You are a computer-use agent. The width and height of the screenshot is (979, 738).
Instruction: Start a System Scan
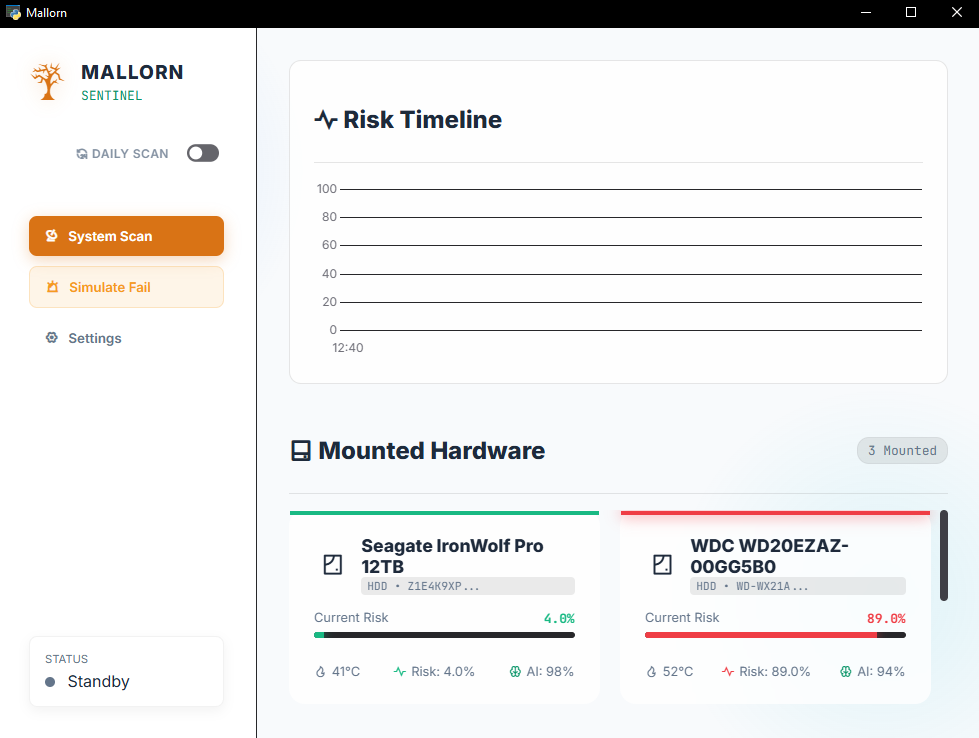pos(126,236)
